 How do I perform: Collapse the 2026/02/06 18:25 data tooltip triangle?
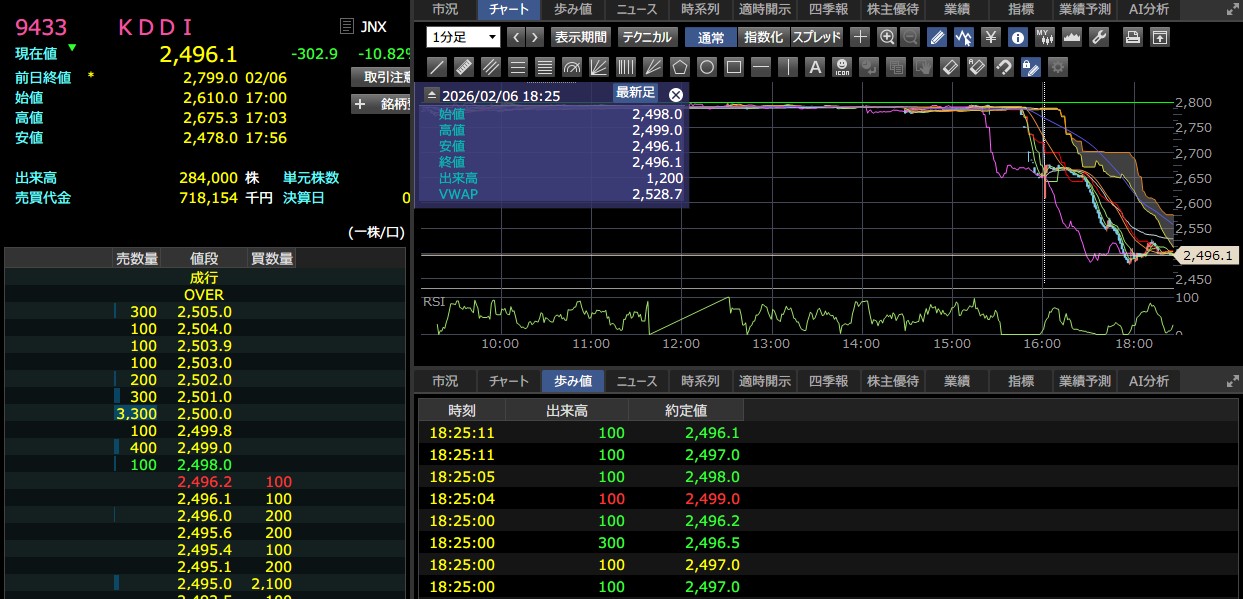pos(431,95)
